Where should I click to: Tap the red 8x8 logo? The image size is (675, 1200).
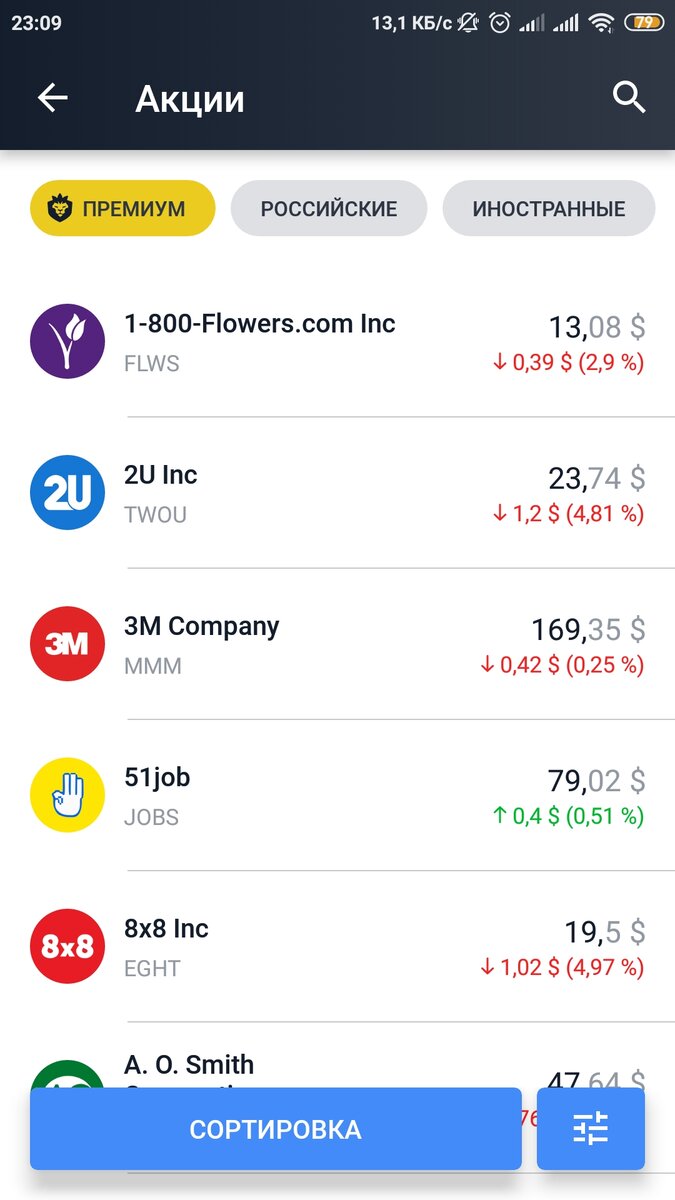point(67,946)
